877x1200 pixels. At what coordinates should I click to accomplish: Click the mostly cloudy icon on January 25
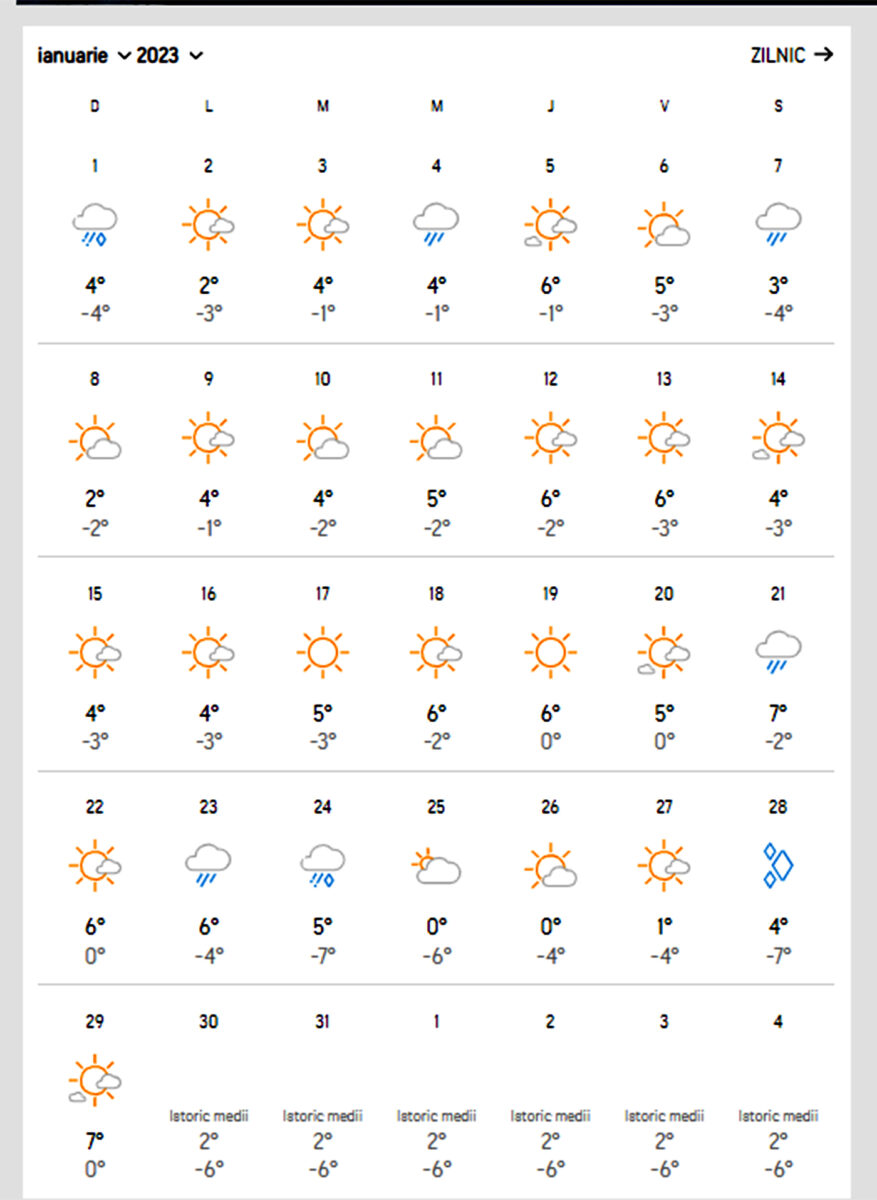436,866
